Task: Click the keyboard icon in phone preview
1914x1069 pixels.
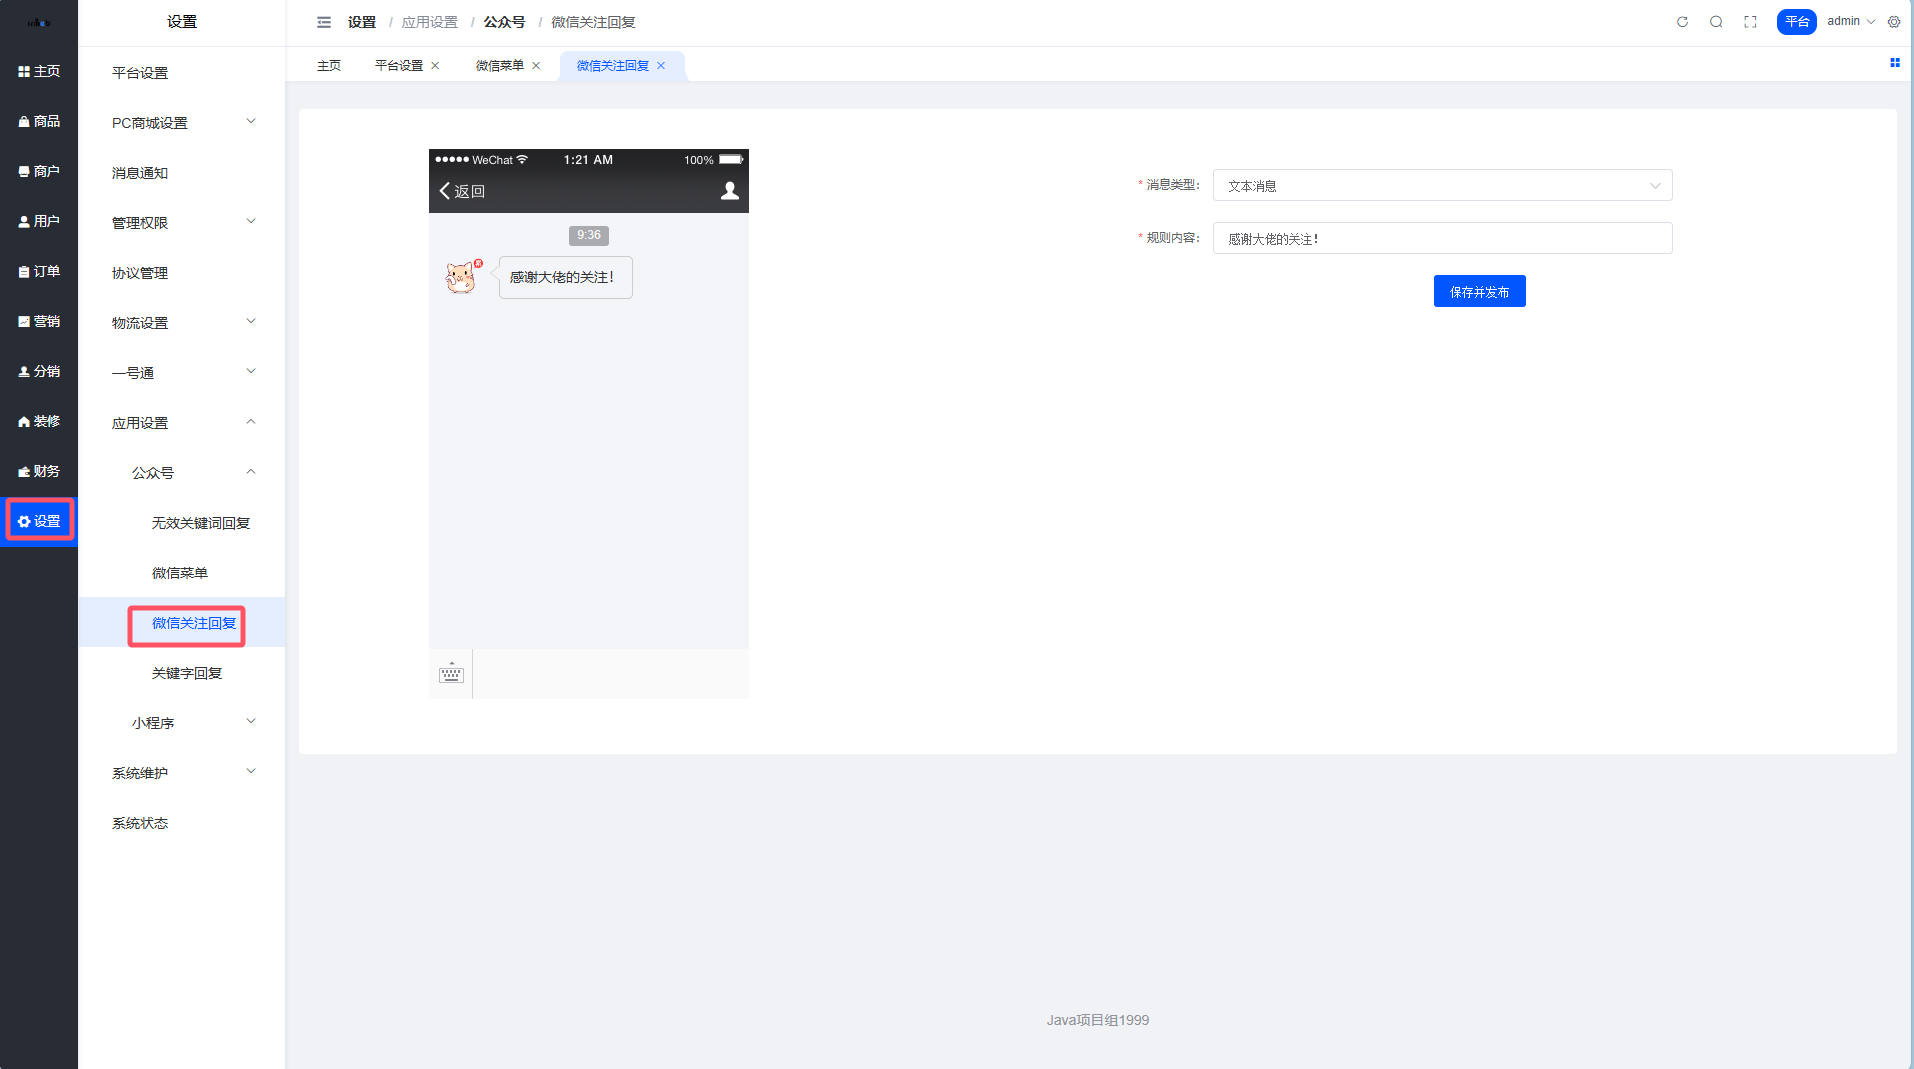Action: pos(451,674)
